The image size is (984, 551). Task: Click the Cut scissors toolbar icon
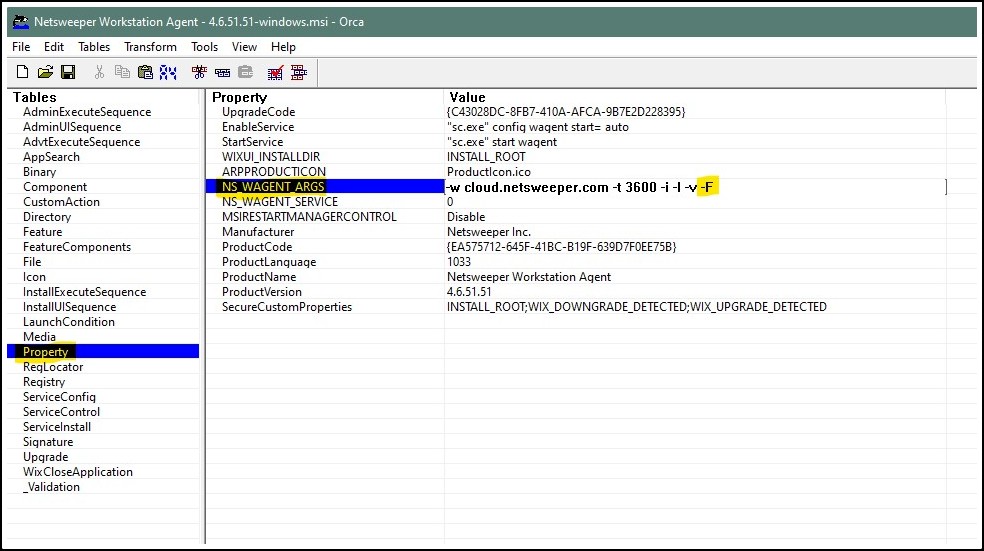pos(99,72)
